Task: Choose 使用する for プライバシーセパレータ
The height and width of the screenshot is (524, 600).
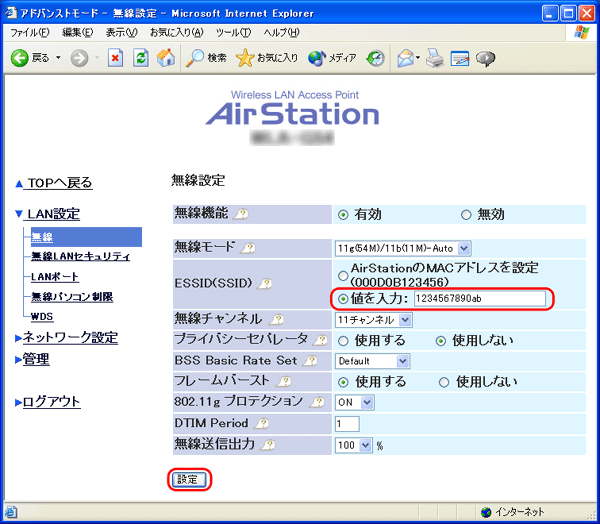Action: 343,340
